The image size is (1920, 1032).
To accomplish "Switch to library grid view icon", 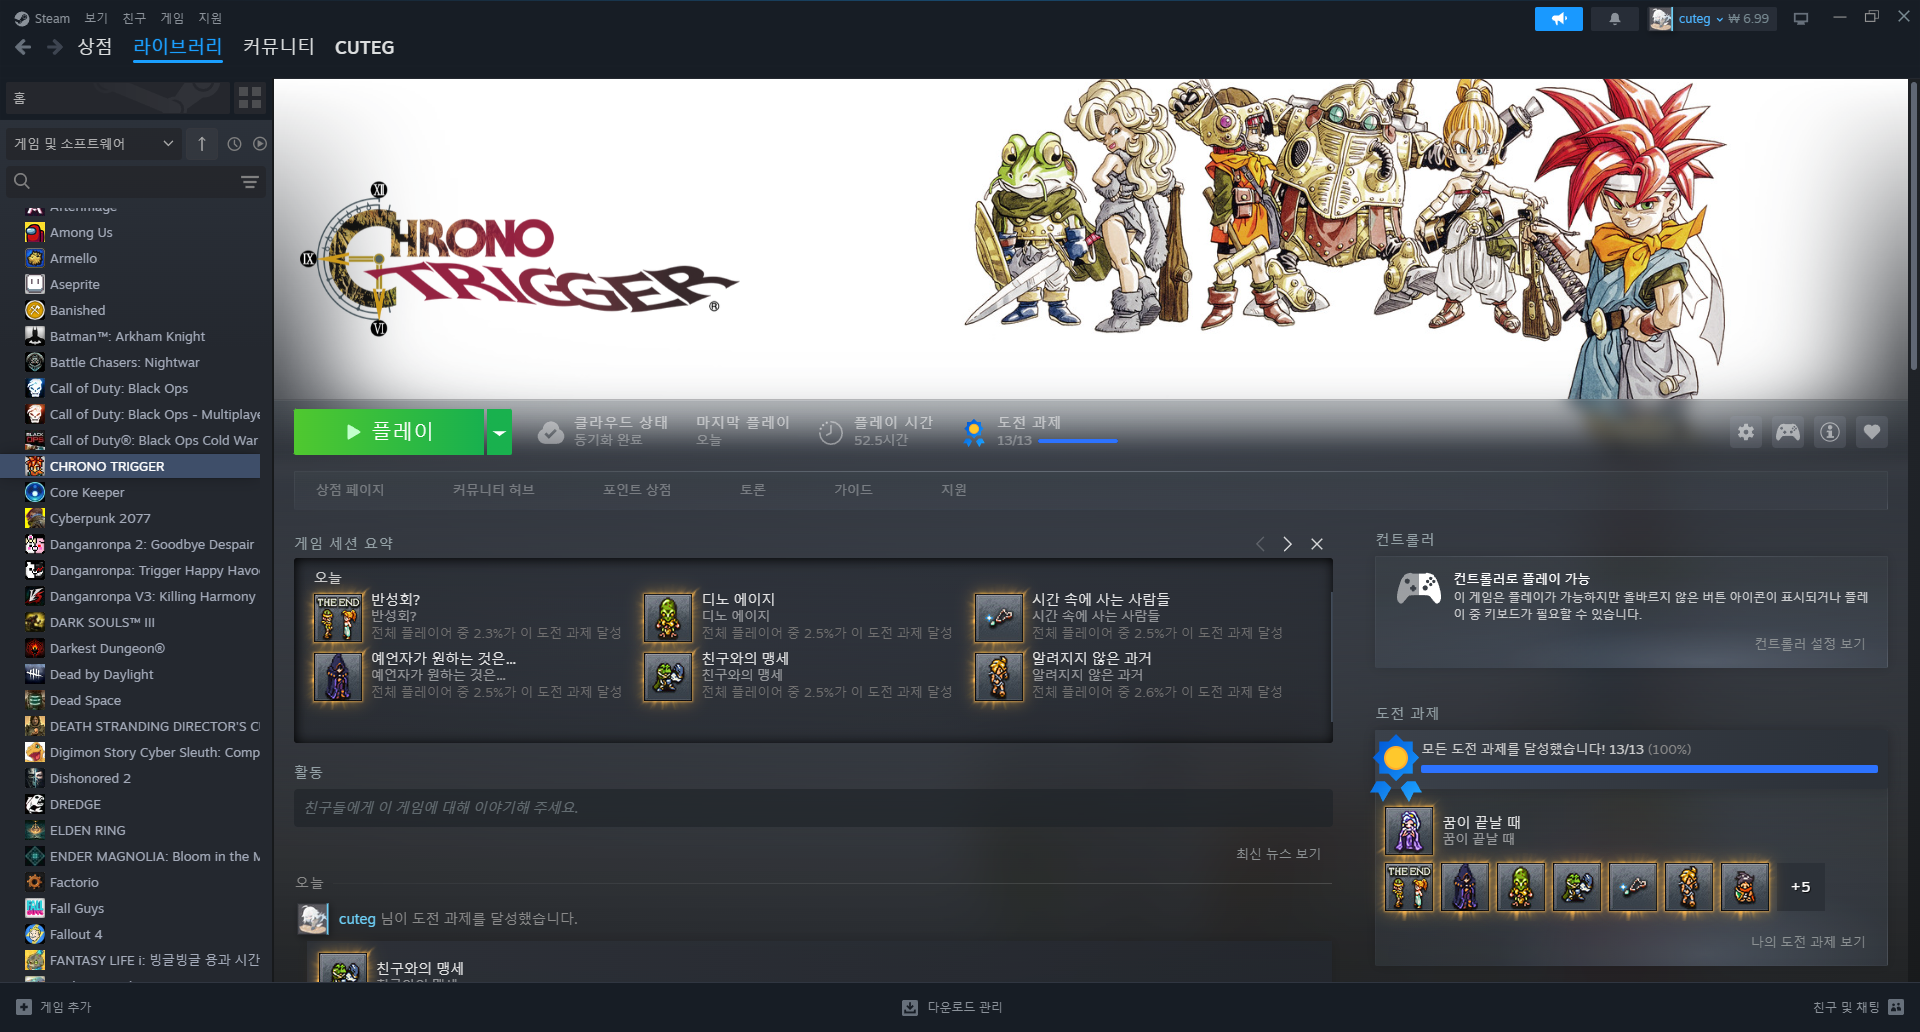I will coord(250,98).
